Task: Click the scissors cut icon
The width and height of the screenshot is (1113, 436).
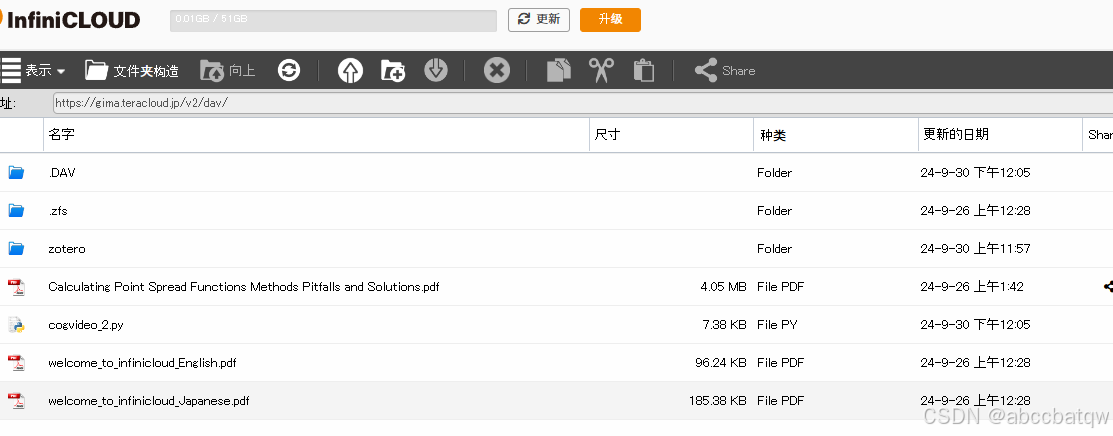Action: [x=601, y=70]
